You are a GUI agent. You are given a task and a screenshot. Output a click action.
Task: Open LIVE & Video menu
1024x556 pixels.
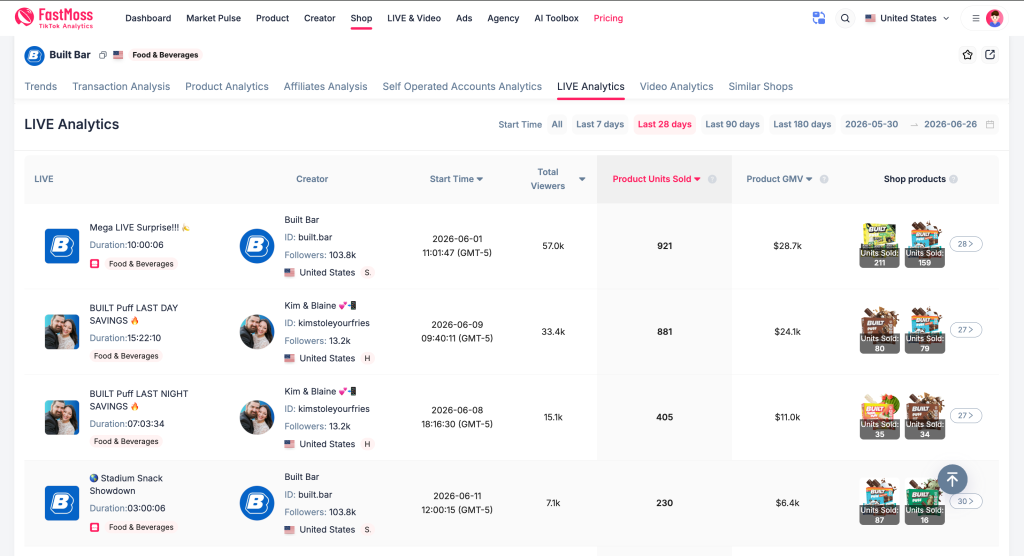[414, 18]
